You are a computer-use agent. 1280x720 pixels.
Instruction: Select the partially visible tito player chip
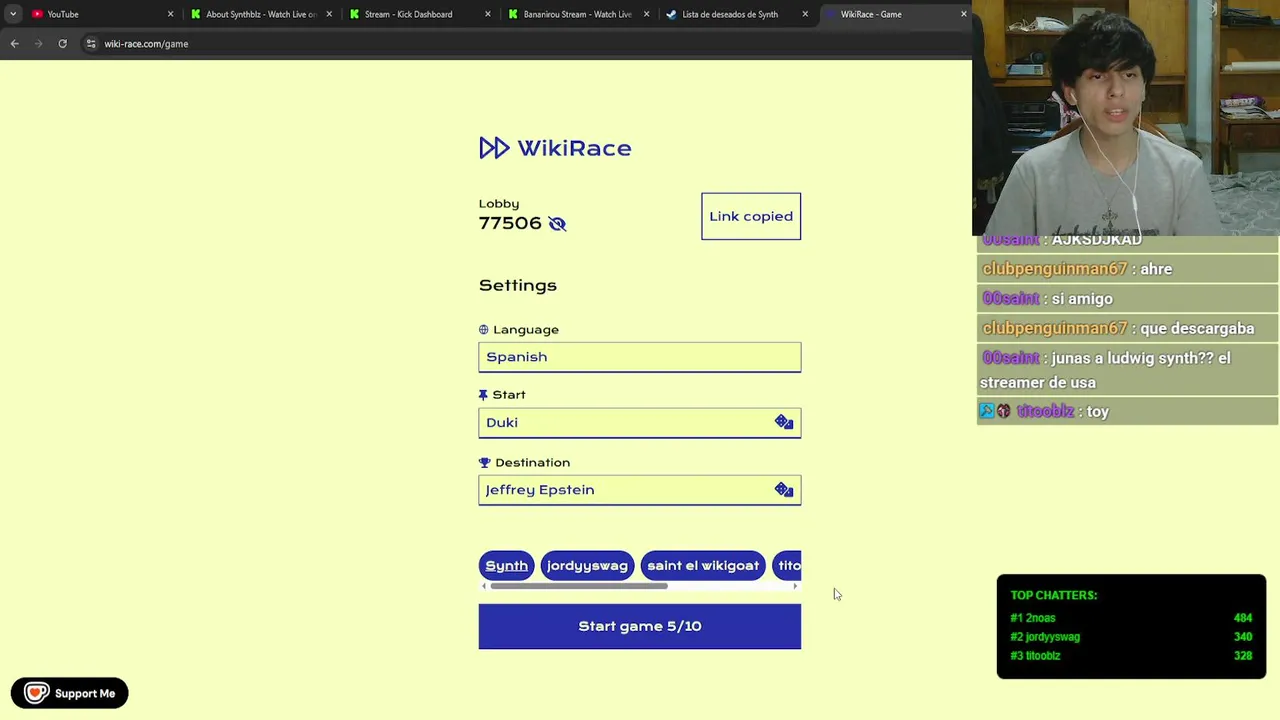coord(788,566)
